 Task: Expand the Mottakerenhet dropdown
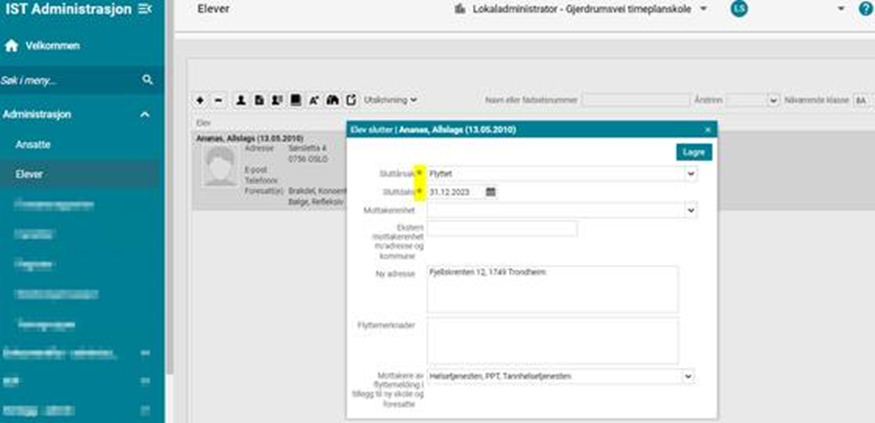562,211
